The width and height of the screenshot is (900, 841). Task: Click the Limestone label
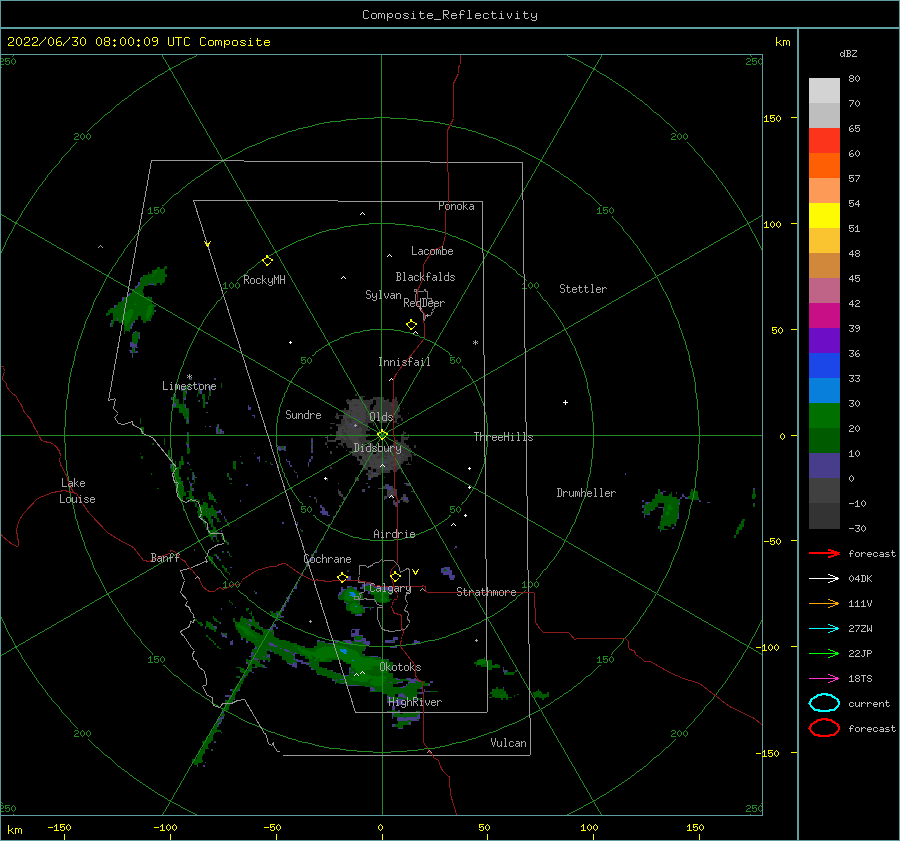click(x=189, y=386)
